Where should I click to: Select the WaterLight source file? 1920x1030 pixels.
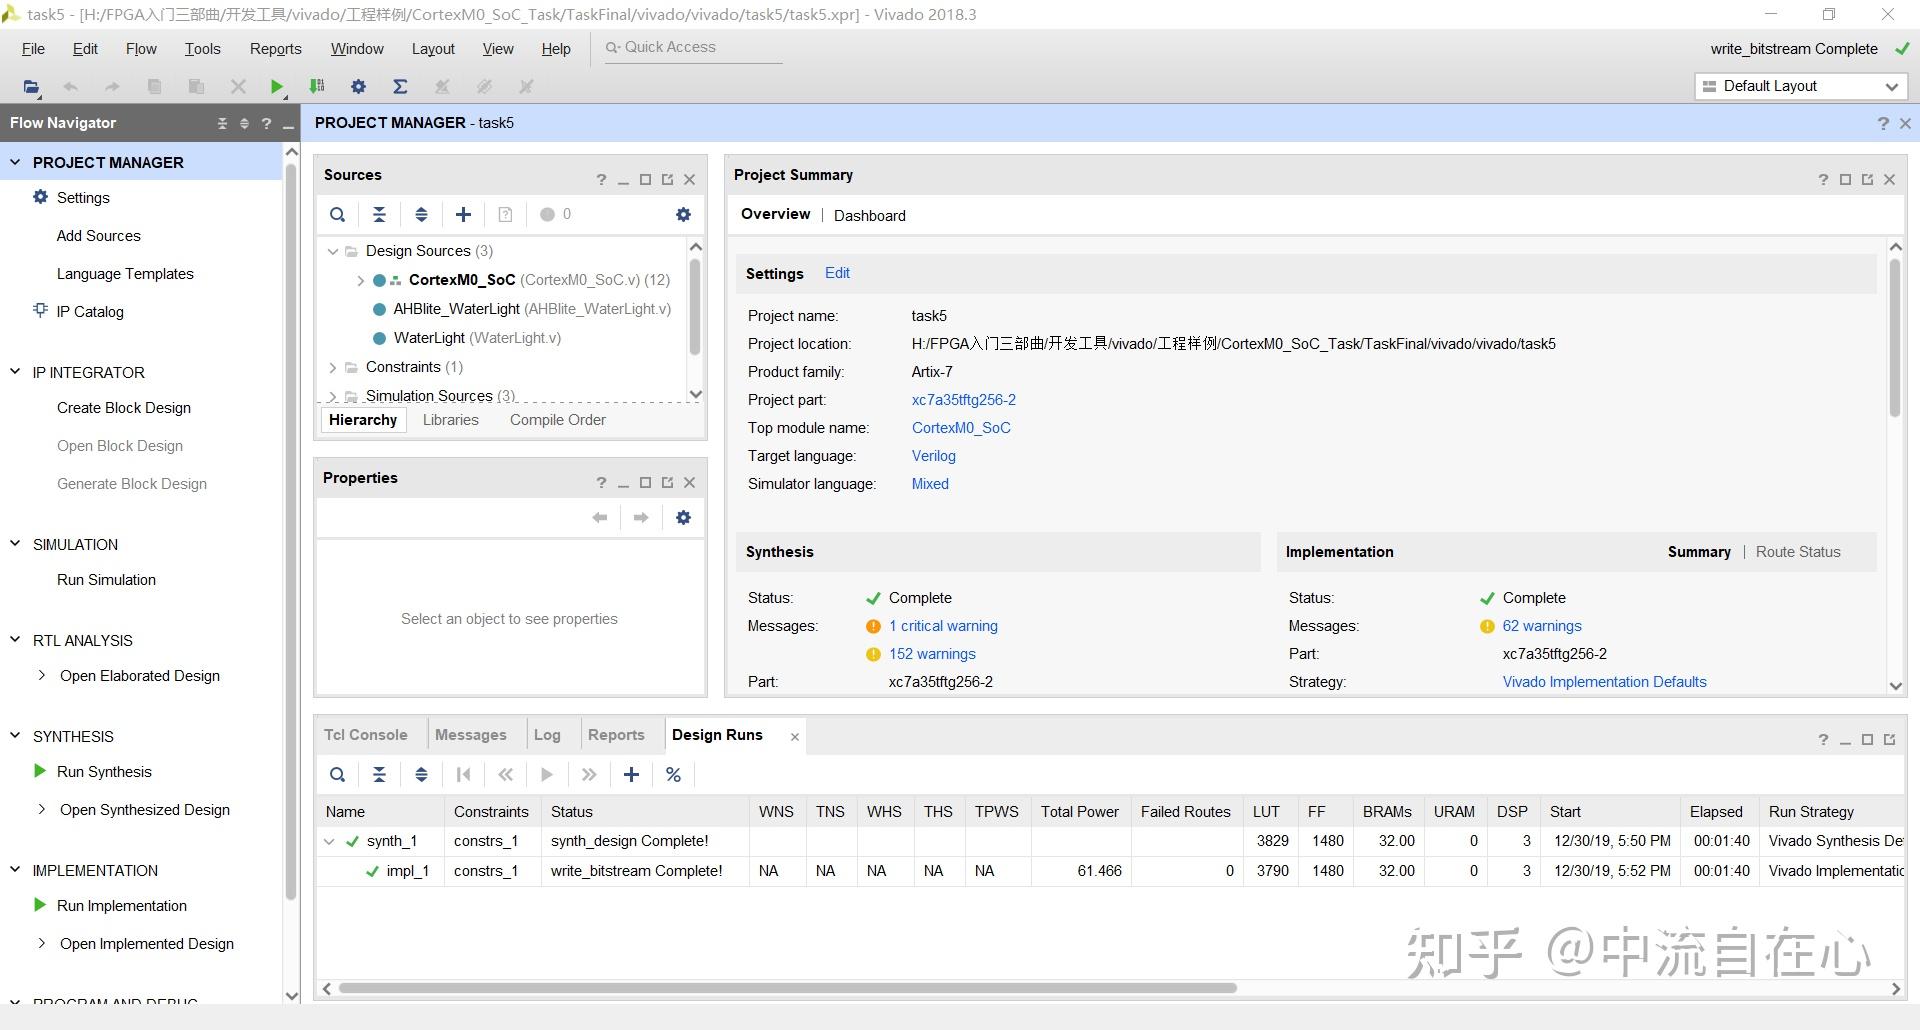pyautogui.click(x=476, y=338)
